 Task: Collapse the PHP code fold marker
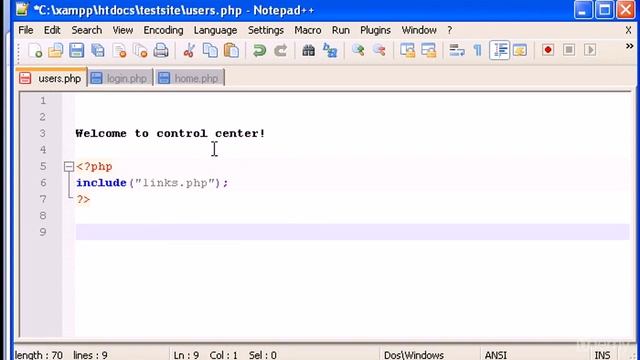69,167
